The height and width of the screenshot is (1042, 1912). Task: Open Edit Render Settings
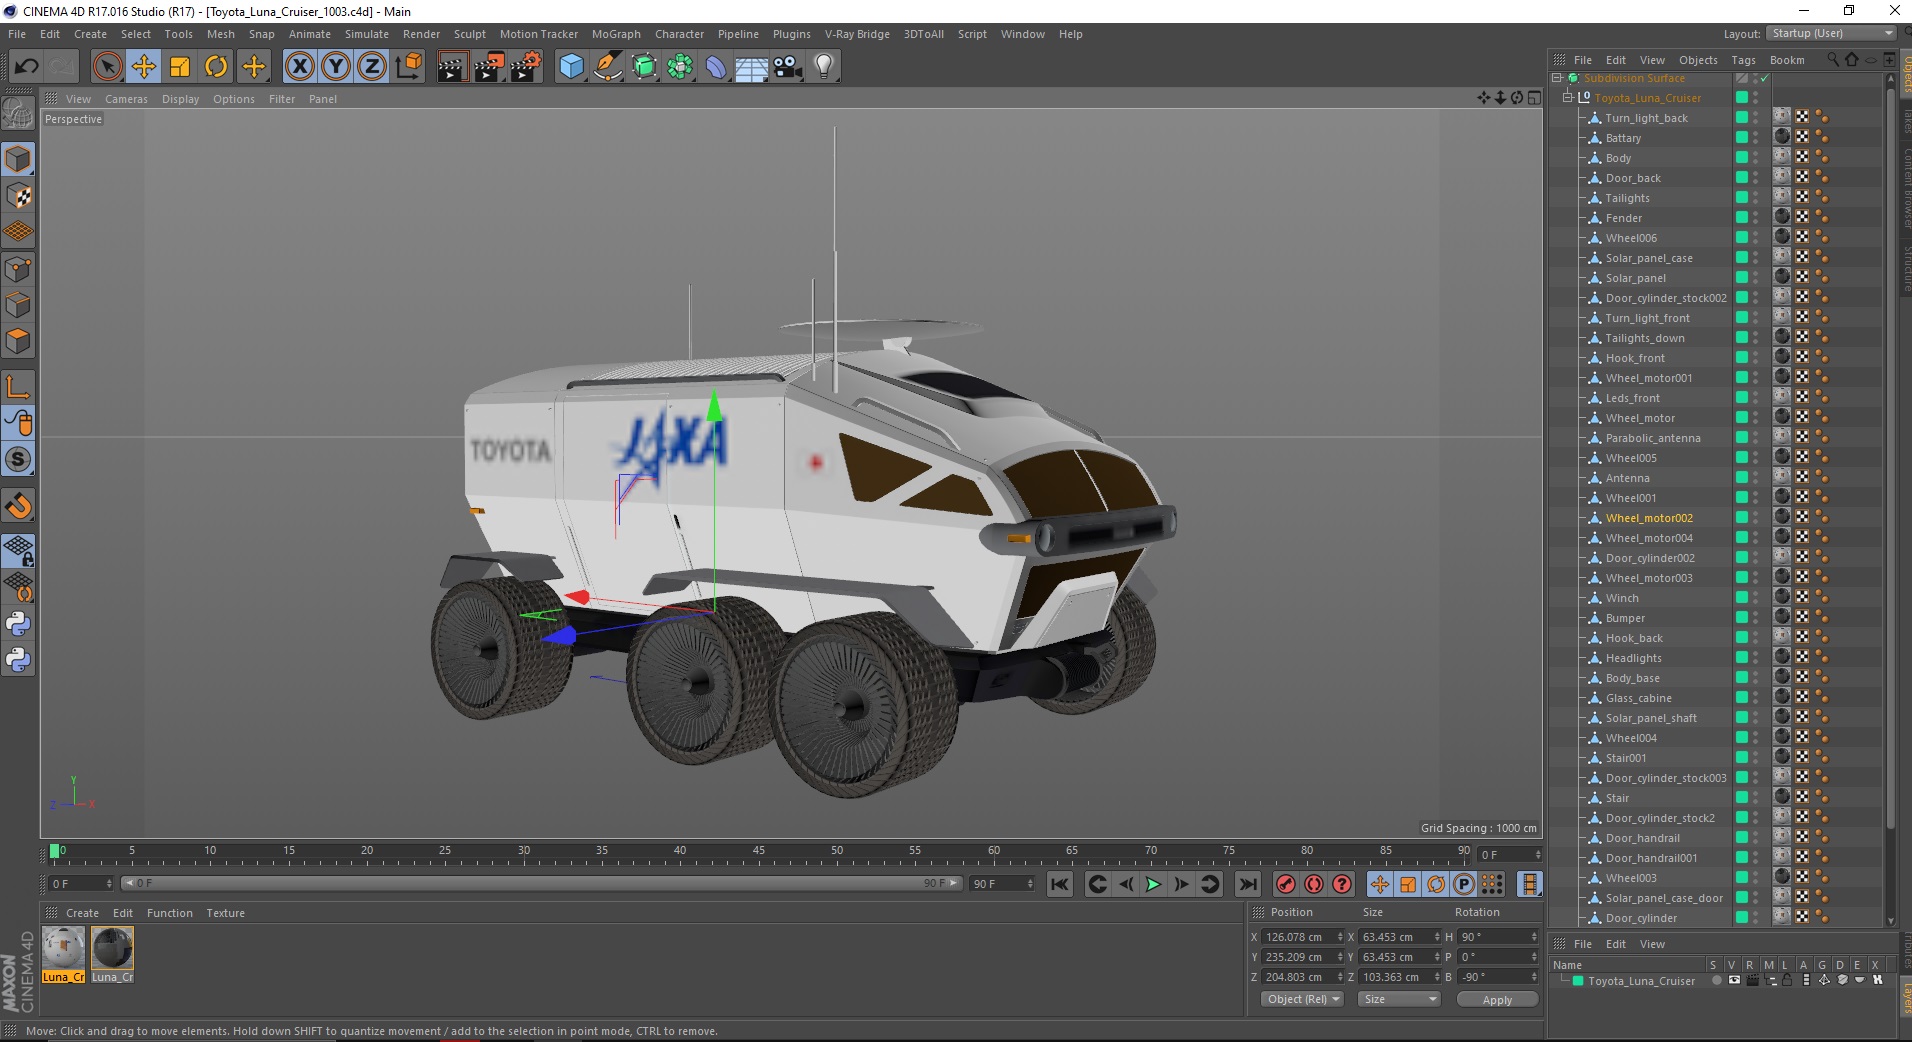click(x=525, y=67)
